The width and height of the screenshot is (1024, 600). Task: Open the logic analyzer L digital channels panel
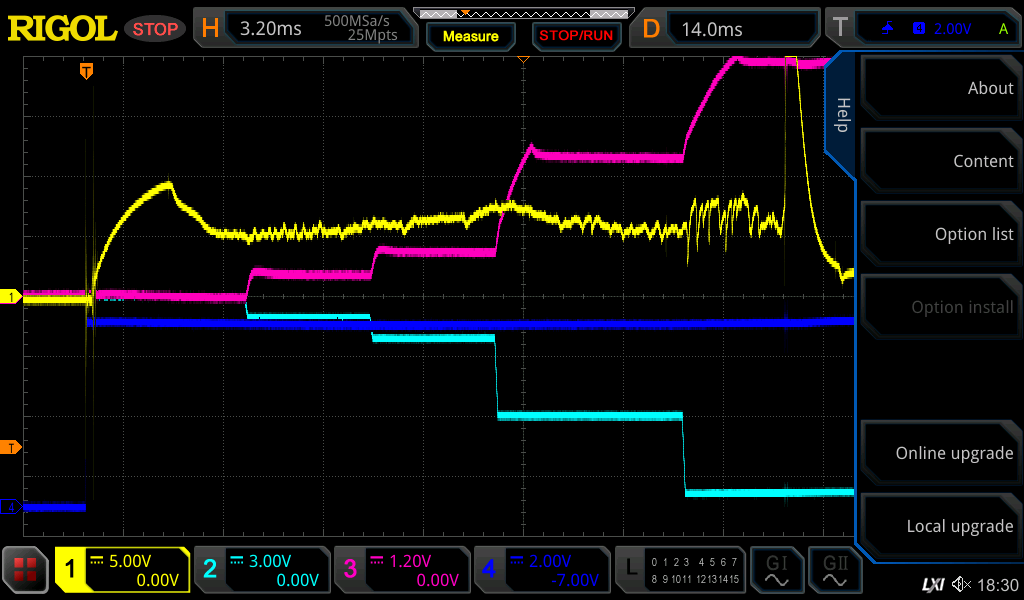click(680, 570)
